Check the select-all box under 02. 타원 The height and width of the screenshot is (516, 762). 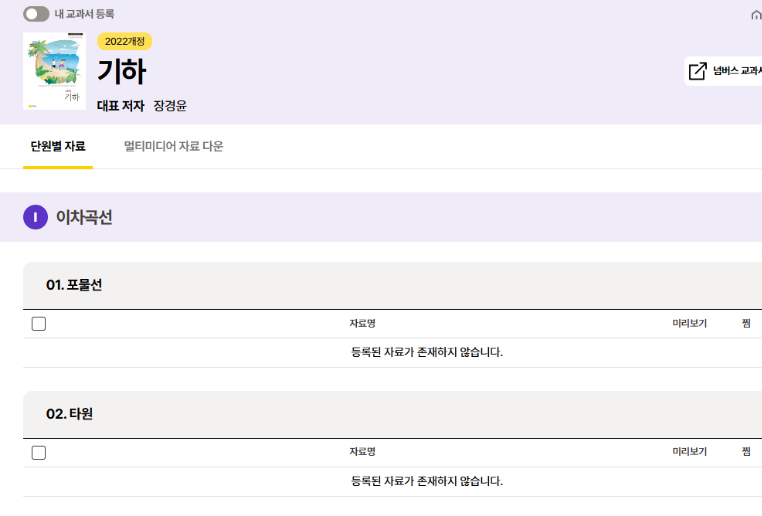pos(39,453)
